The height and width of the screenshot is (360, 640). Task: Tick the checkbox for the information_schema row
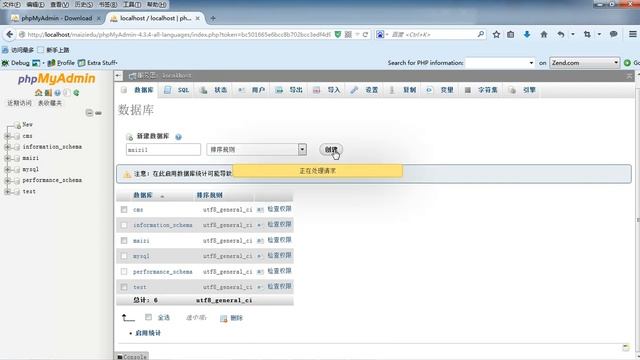[x=124, y=225]
